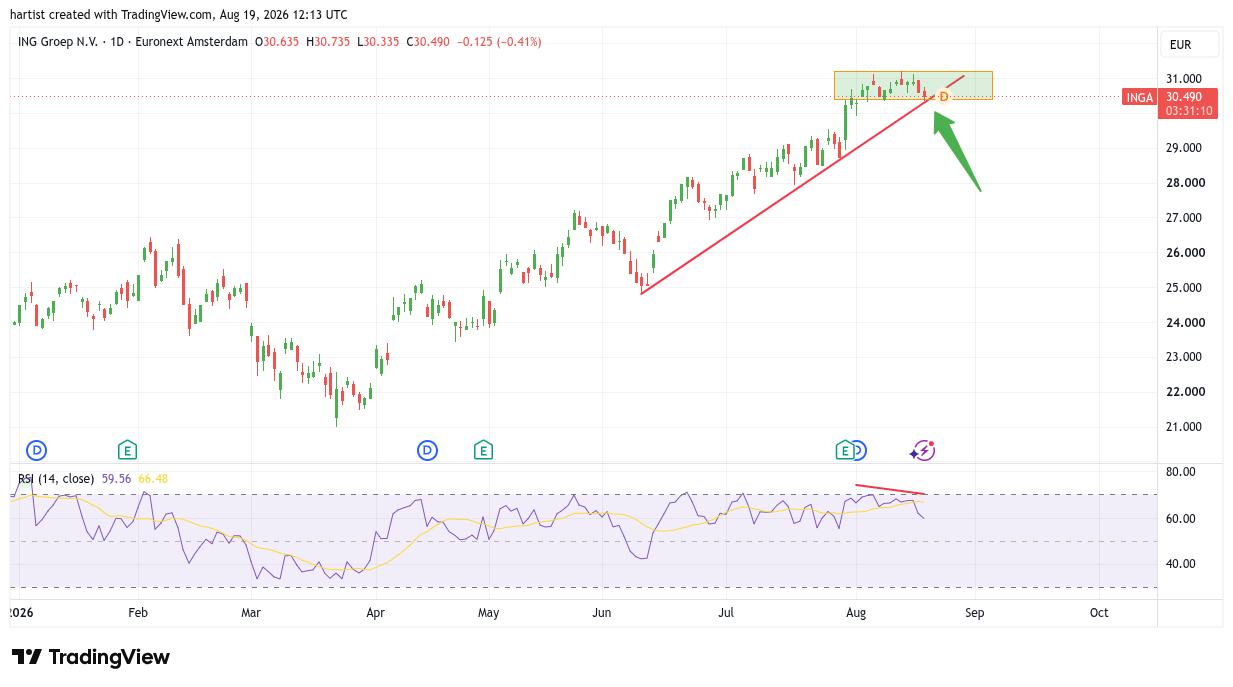This screenshot has height=687, width=1233.
Task: Click the May label on time axis
Action: click(x=488, y=613)
